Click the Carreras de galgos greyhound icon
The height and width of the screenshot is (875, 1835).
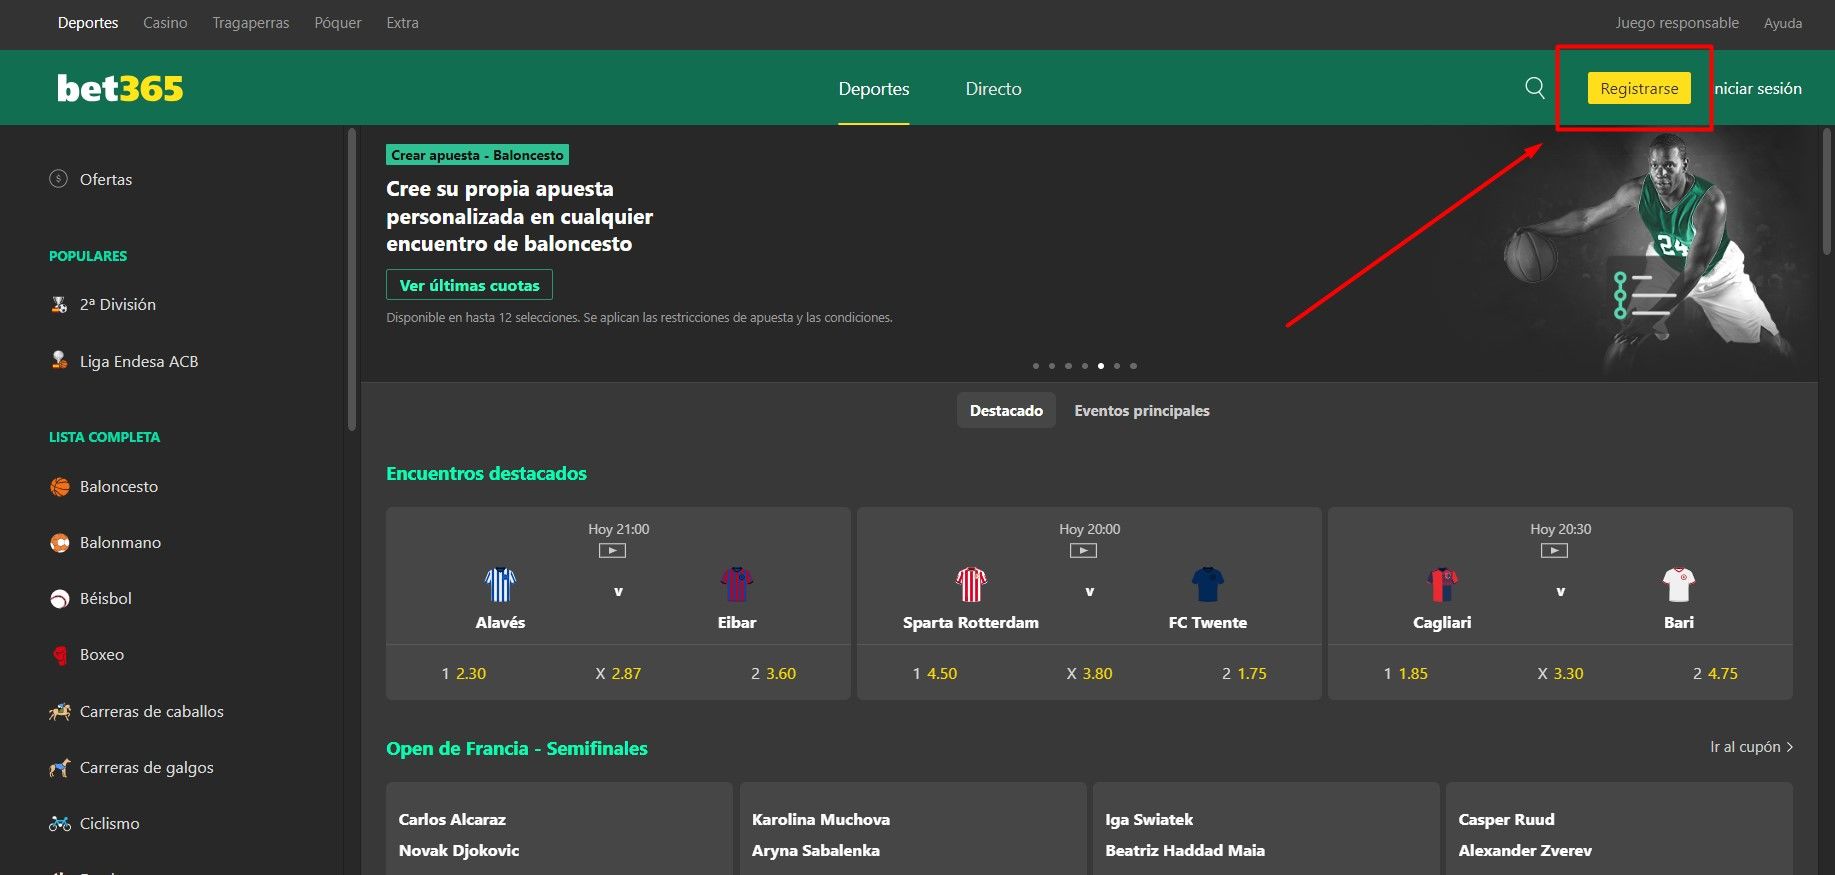[60, 767]
